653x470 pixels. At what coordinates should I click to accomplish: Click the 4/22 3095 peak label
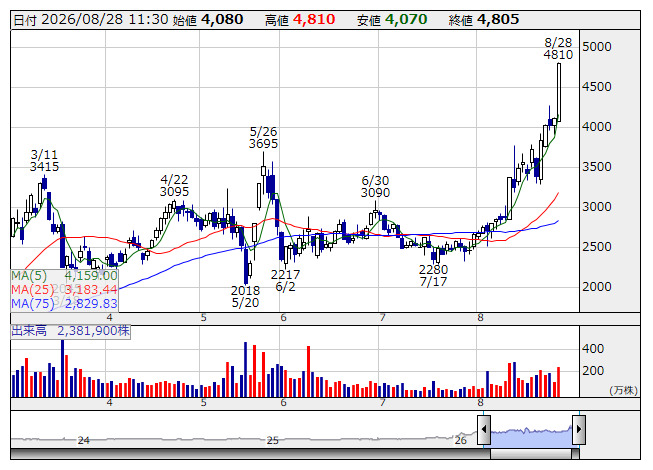pyautogui.click(x=174, y=186)
